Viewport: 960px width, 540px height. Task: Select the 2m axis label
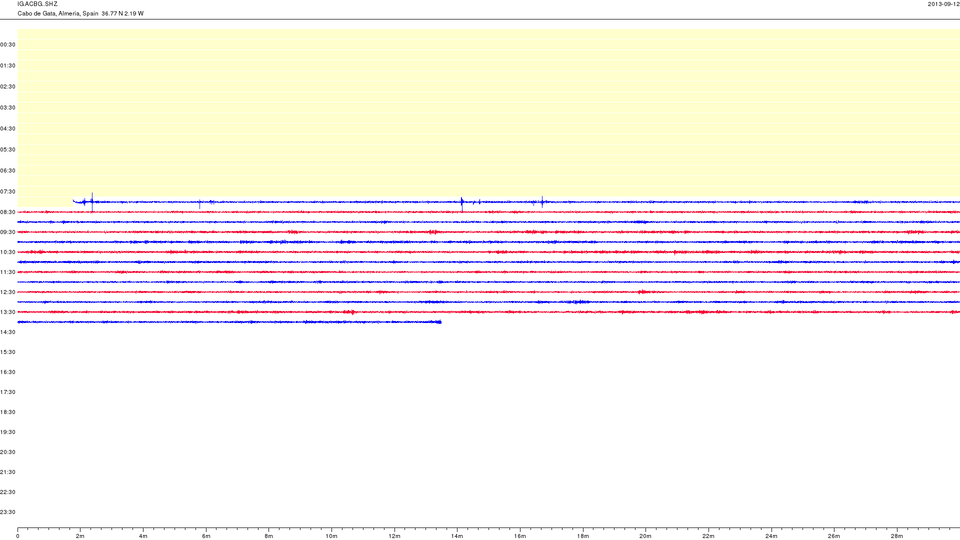point(80,536)
